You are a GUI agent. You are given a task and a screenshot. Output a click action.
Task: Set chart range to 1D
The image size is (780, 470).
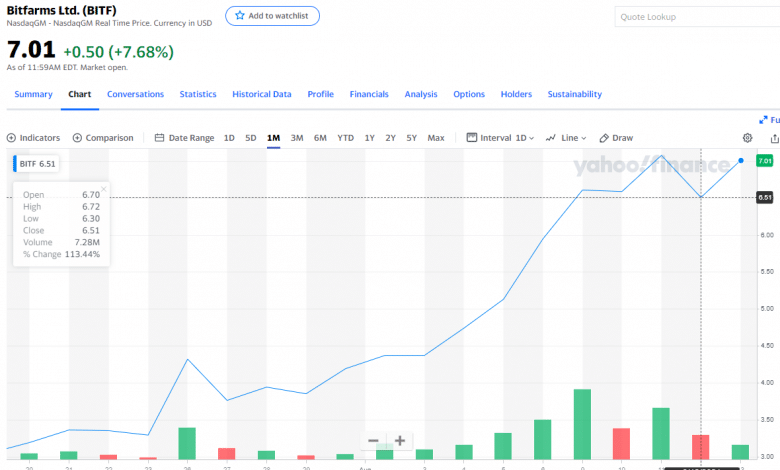(x=229, y=138)
